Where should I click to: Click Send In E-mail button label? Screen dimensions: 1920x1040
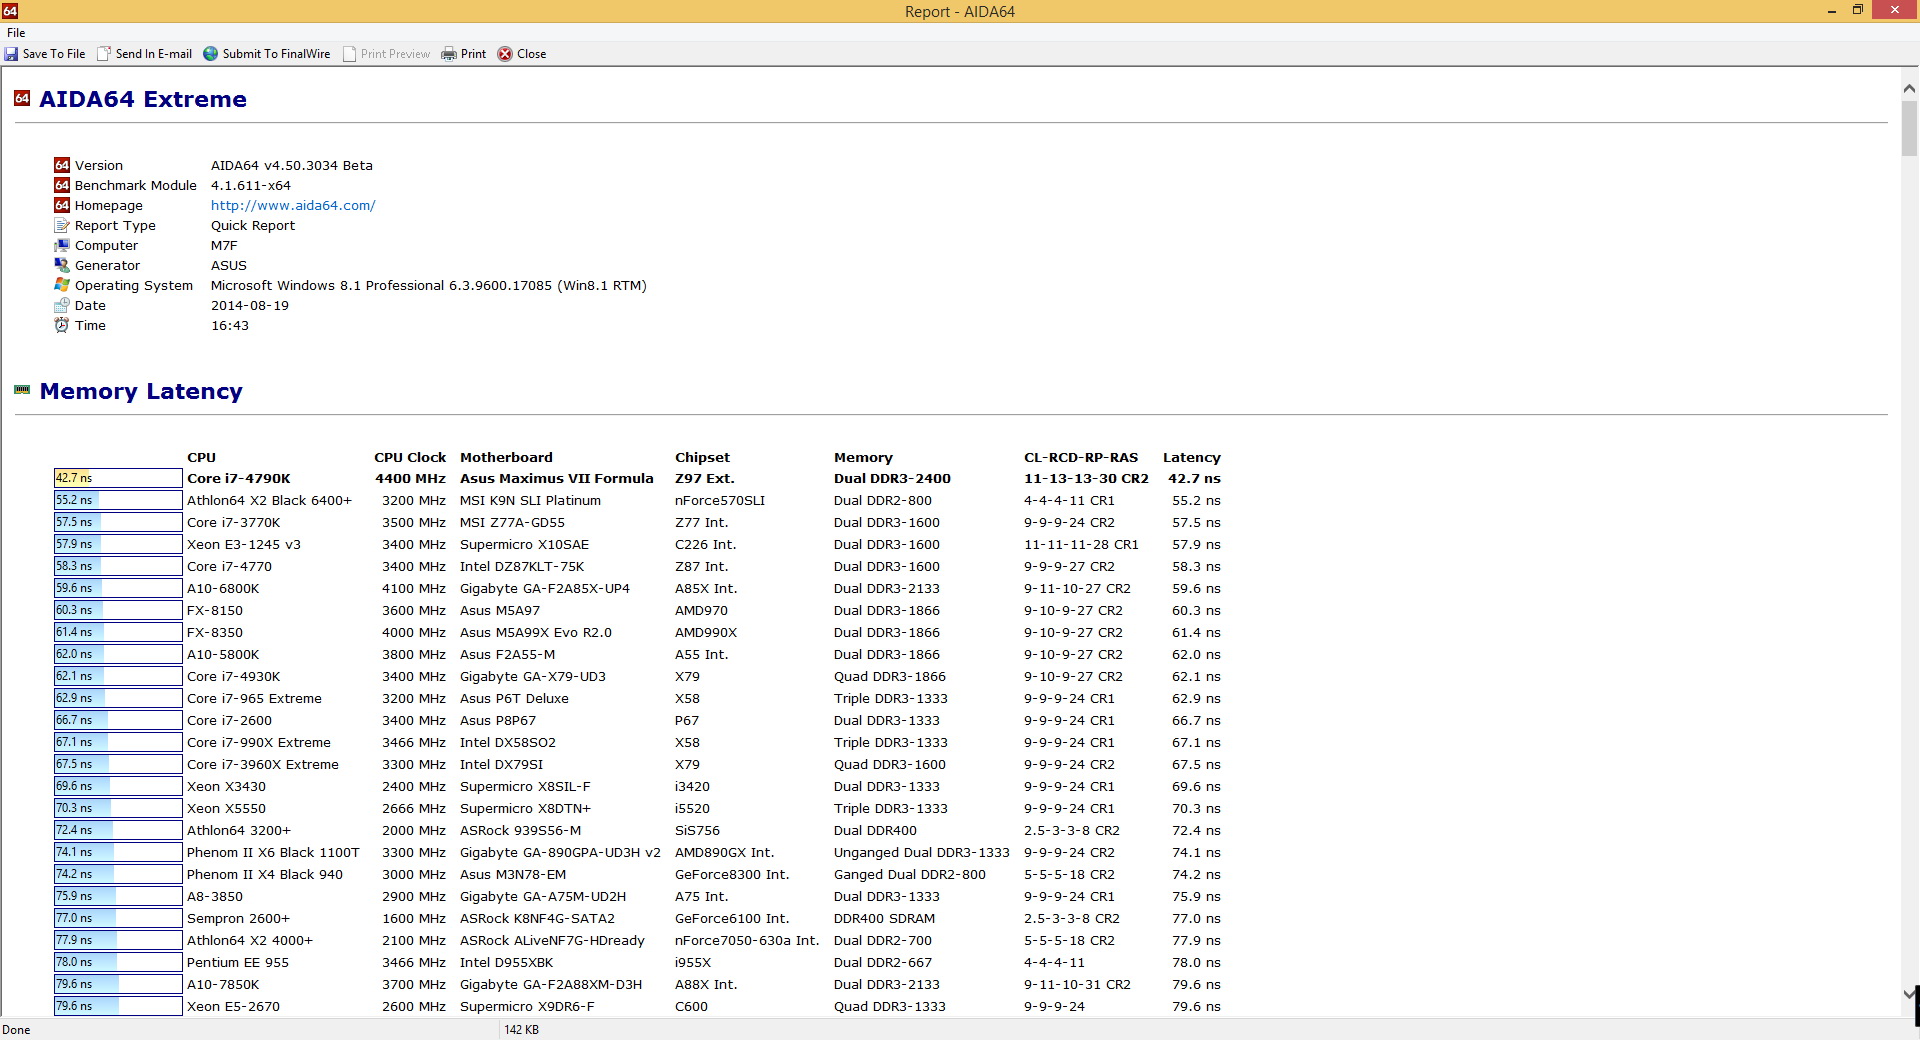[154, 54]
